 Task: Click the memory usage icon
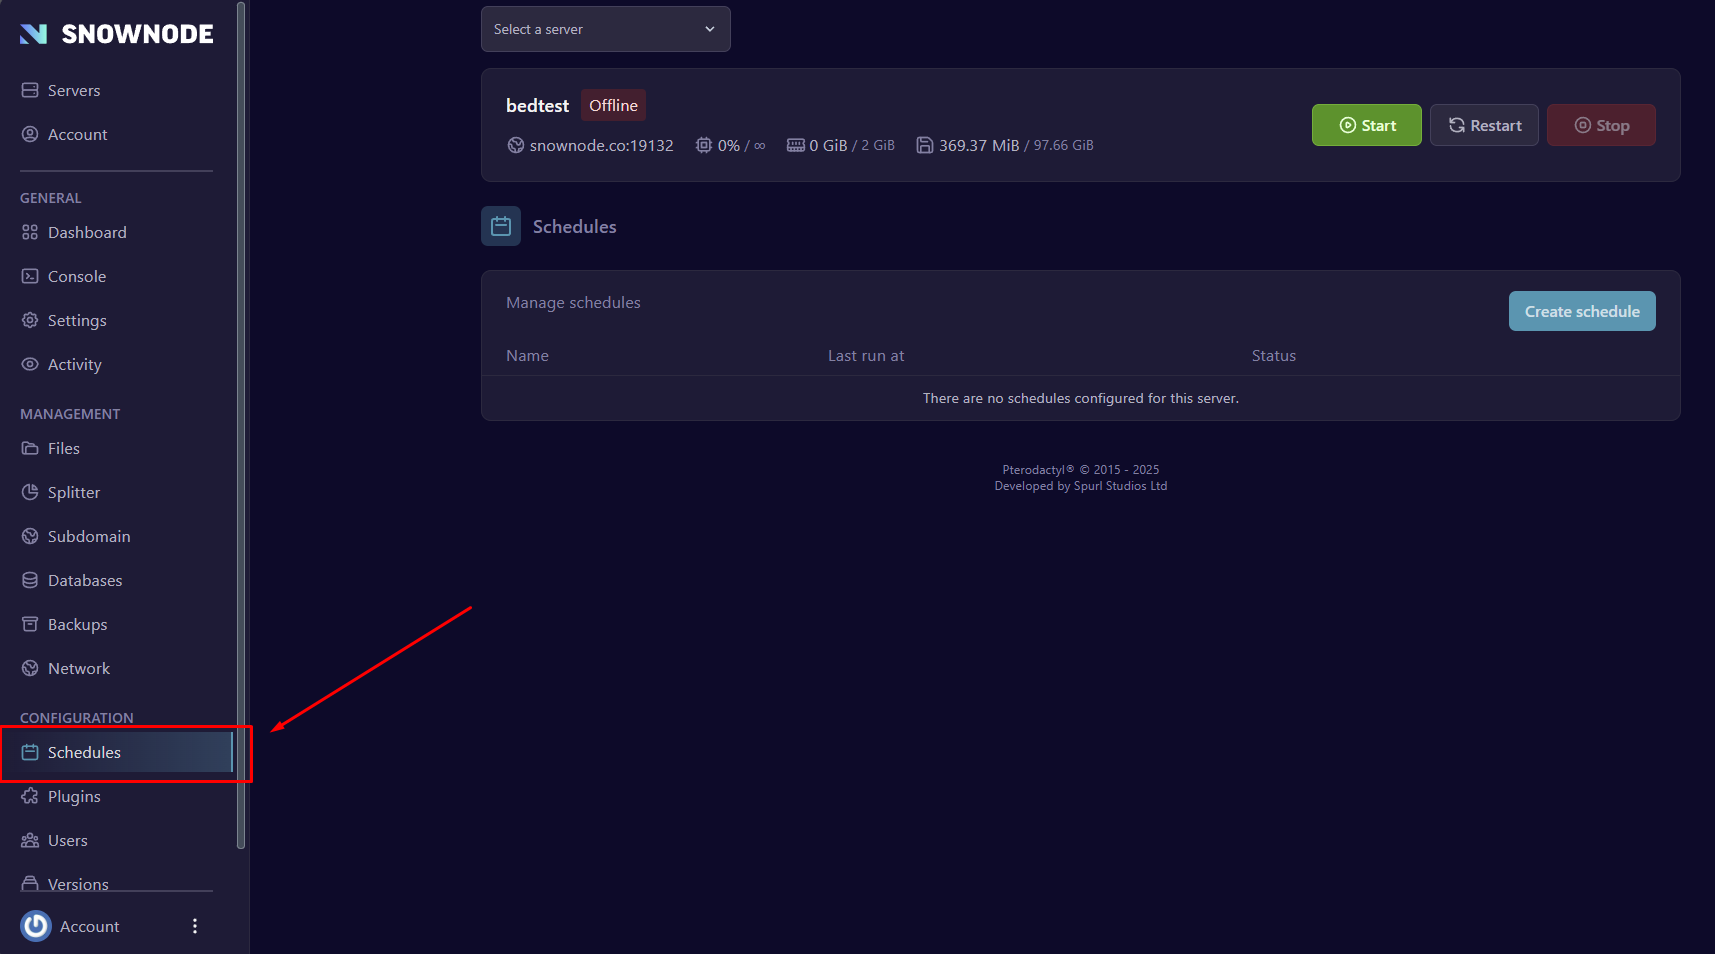pyautogui.click(x=796, y=145)
